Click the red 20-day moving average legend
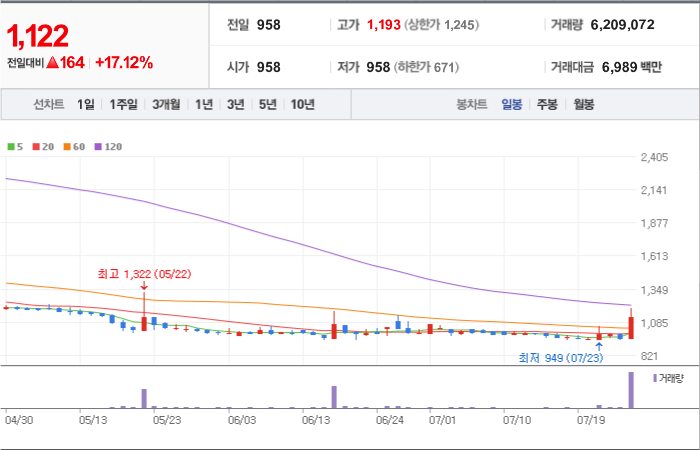 coord(43,146)
